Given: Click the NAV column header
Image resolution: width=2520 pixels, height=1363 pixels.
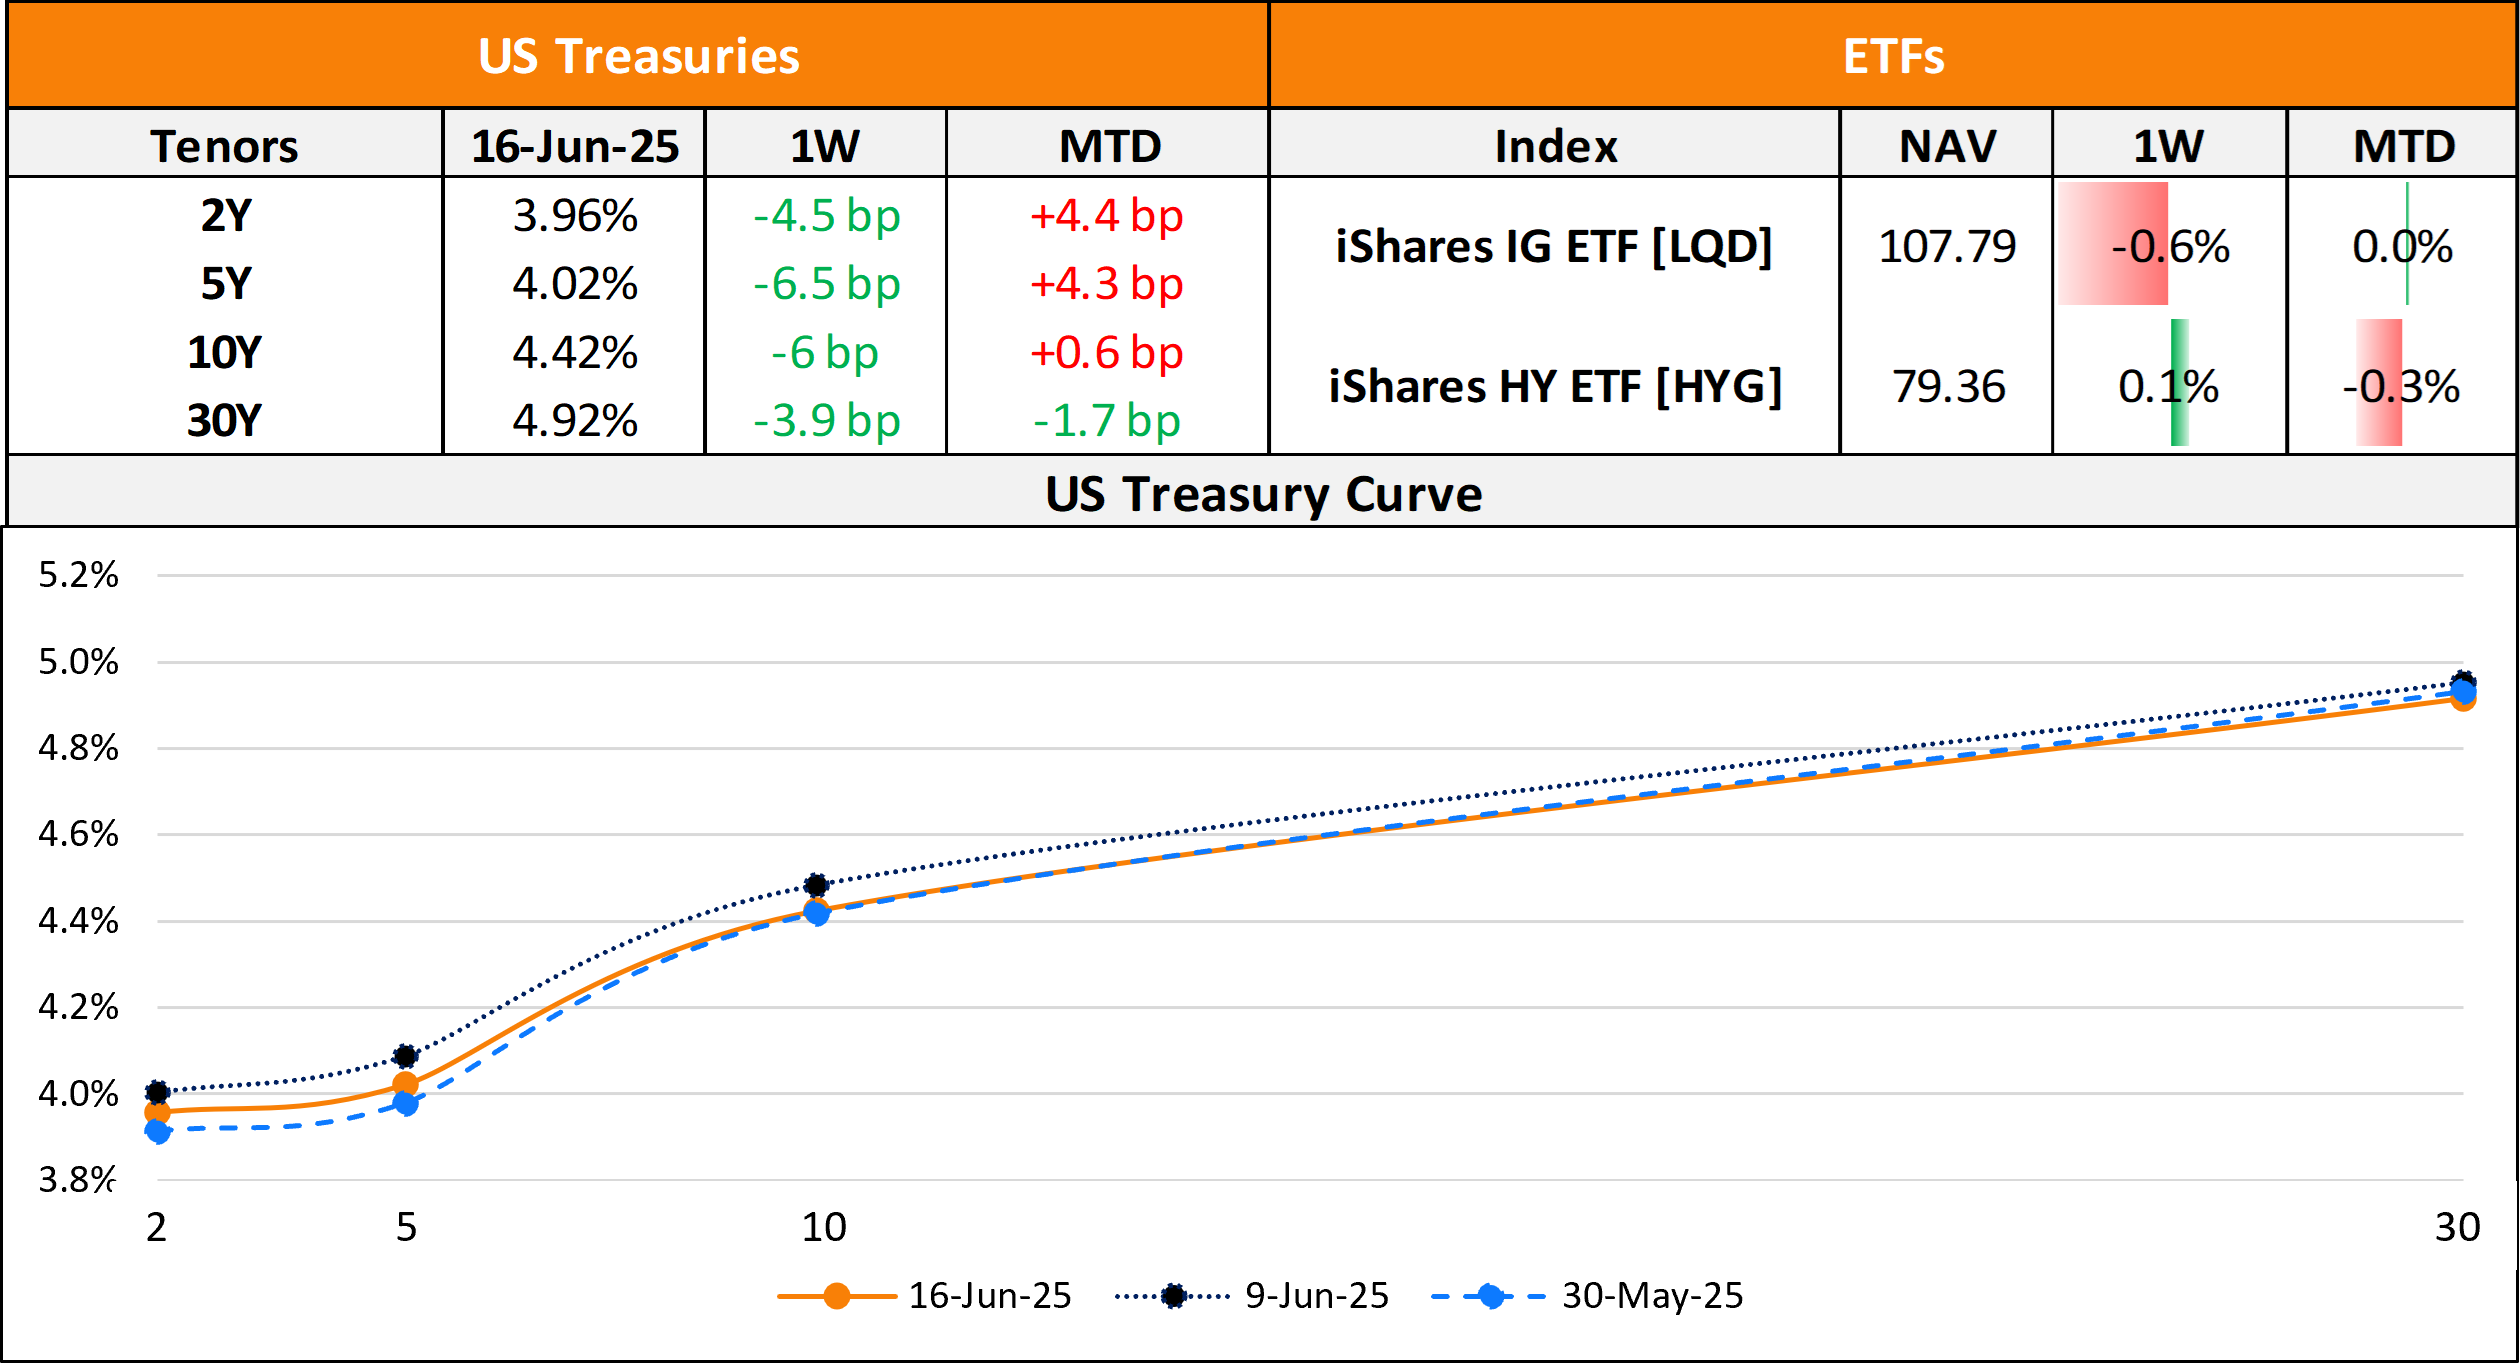Looking at the screenshot, I should (1947, 146).
